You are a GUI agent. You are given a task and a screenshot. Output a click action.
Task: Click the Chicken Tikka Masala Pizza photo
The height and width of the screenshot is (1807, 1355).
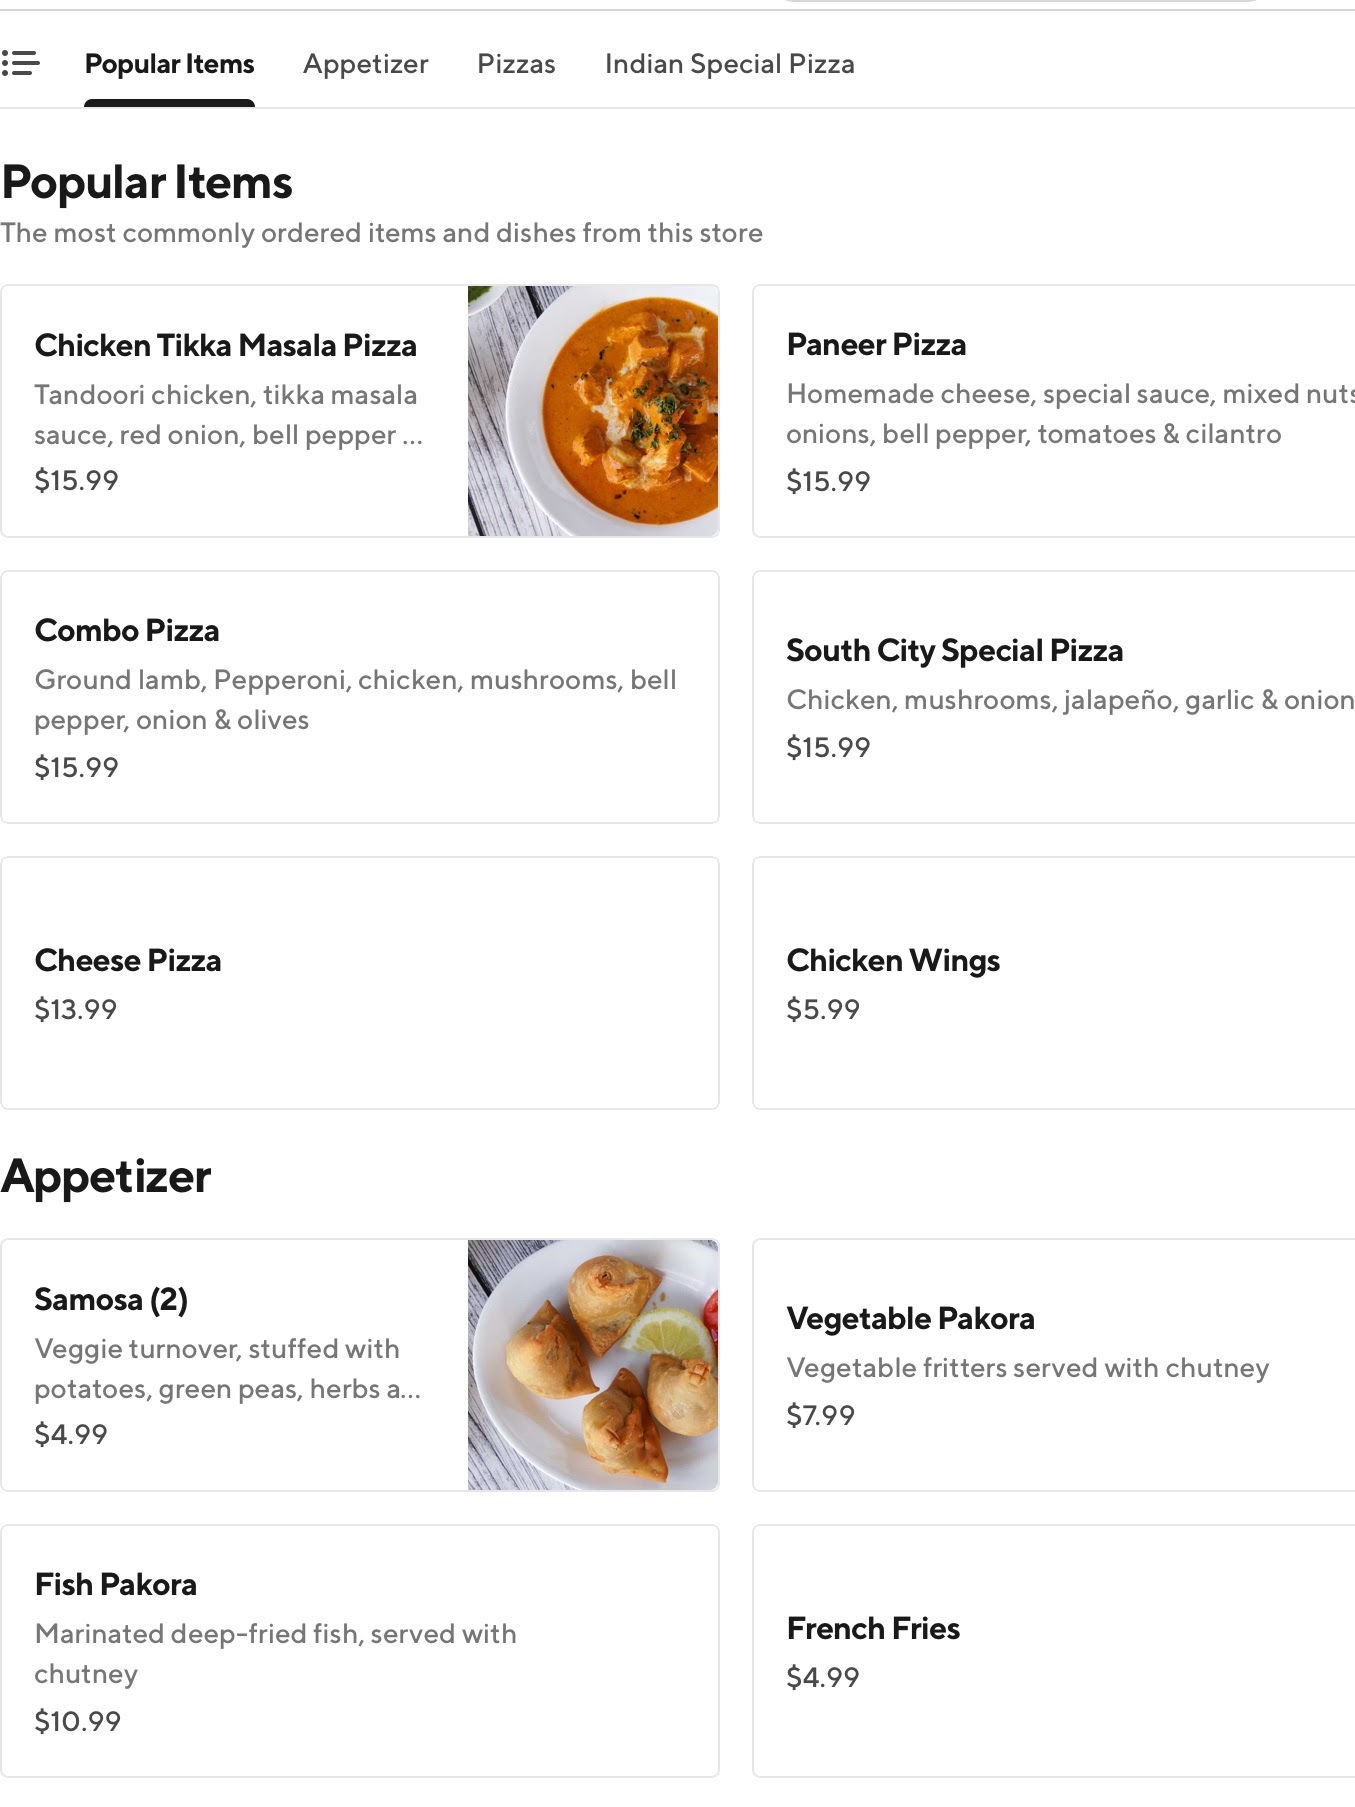pyautogui.click(x=593, y=411)
